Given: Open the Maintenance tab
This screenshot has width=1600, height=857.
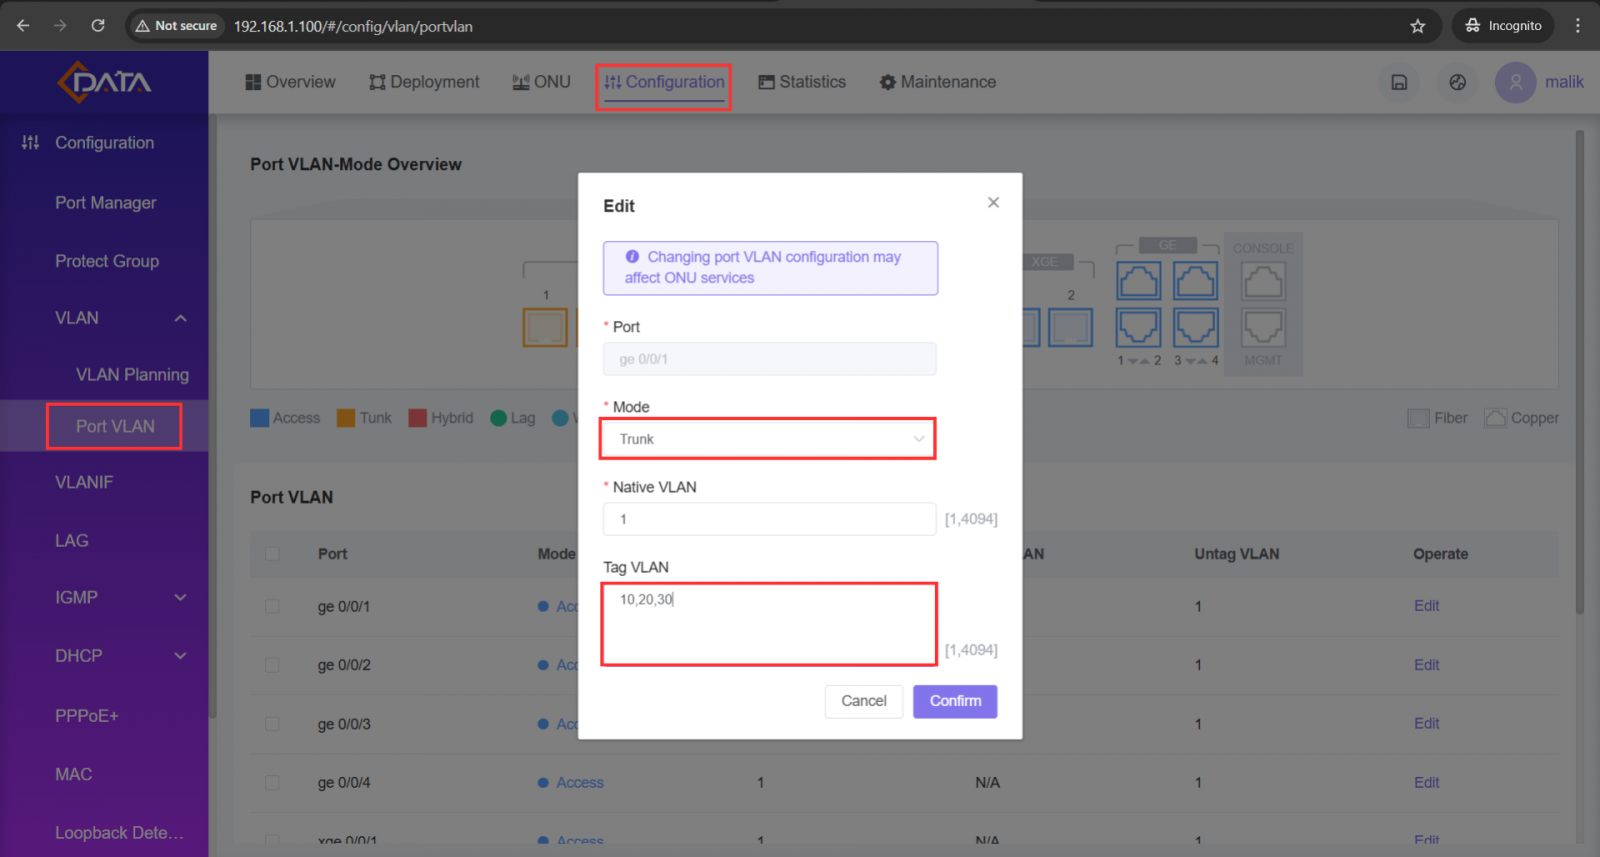Looking at the screenshot, I should tap(938, 82).
